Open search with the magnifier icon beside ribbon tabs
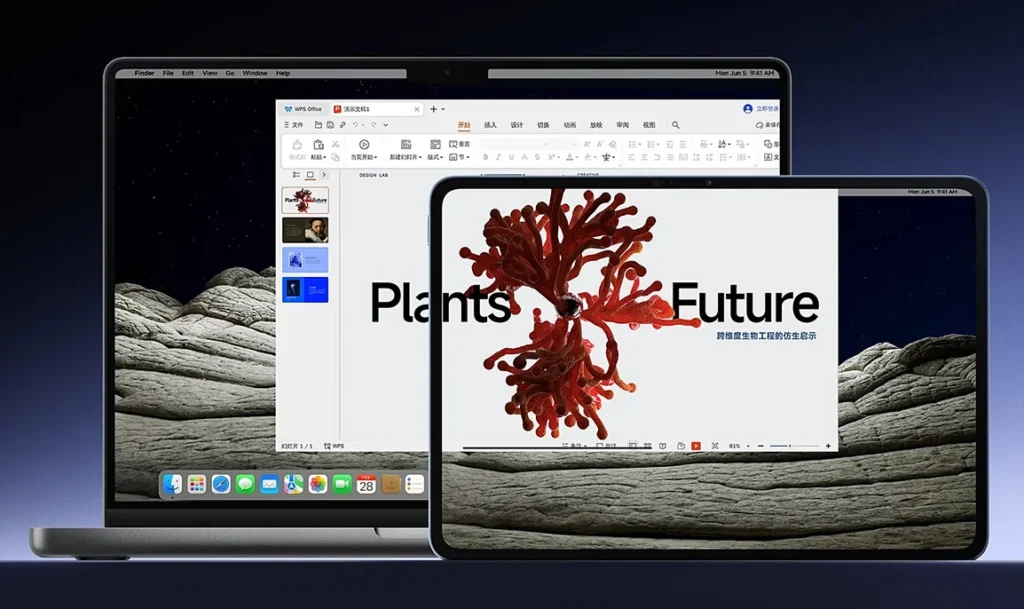Viewport: 1024px width, 609px height. tap(676, 125)
